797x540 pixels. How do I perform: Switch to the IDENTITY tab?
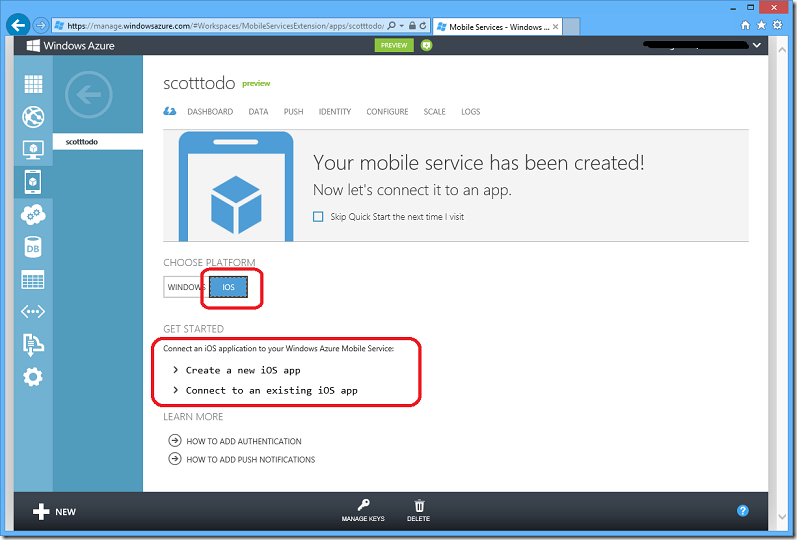pyautogui.click(x=335, y=112)
